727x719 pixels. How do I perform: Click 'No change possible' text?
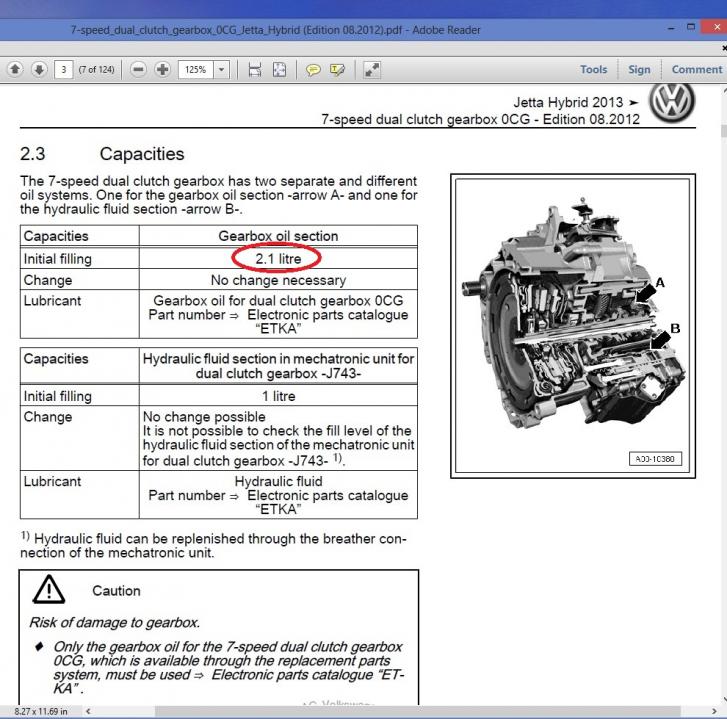(x=204, y=417)
